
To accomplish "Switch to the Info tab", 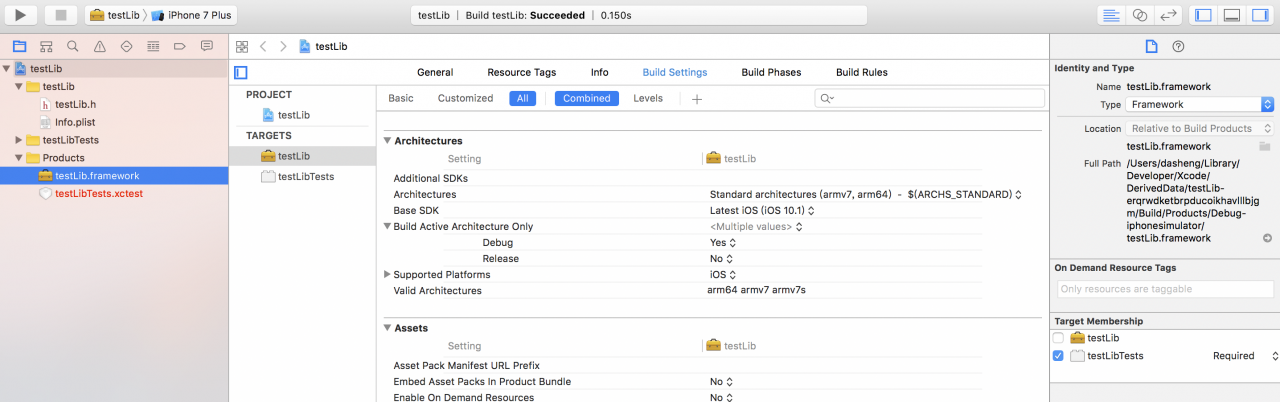I will coord(600,72).
